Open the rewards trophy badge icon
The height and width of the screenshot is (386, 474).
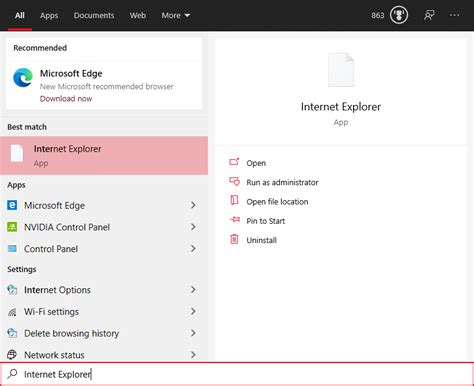point(399,15)
